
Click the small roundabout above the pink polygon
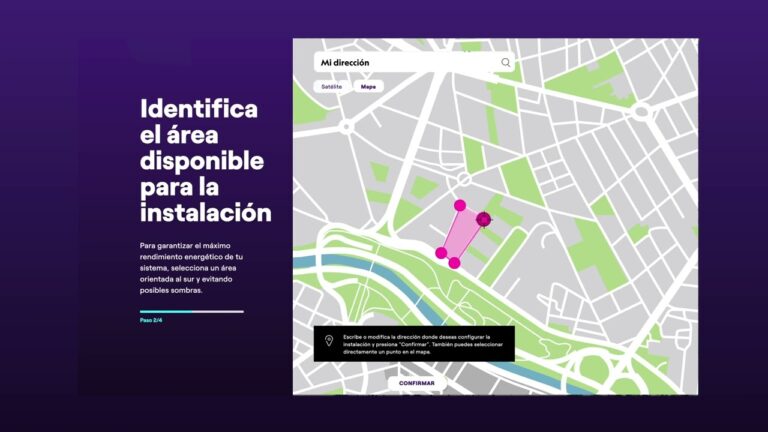[x=461, y=179]
